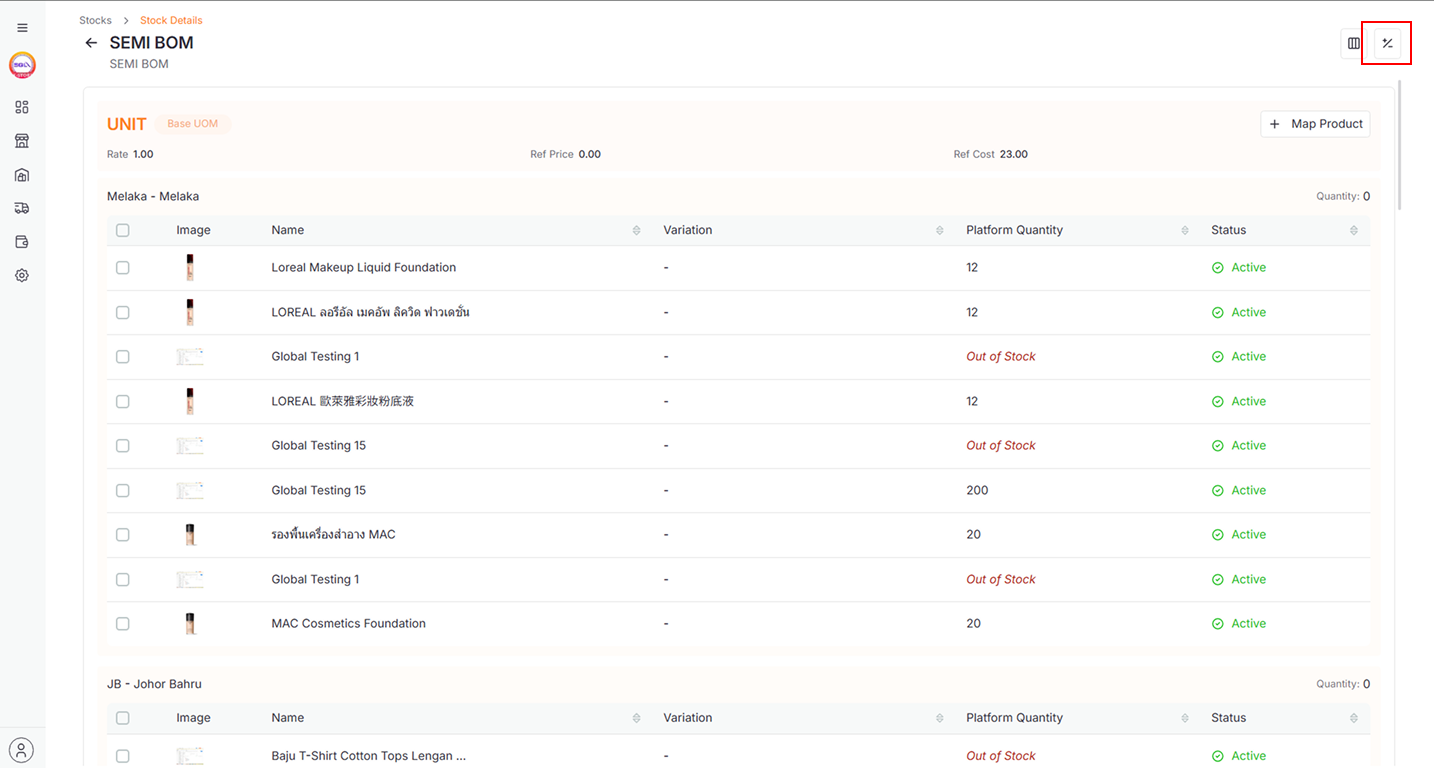The height and width of the screenshot is (768, 1434).
Task: Click the Map Product button
Action: coord(1315,124)
